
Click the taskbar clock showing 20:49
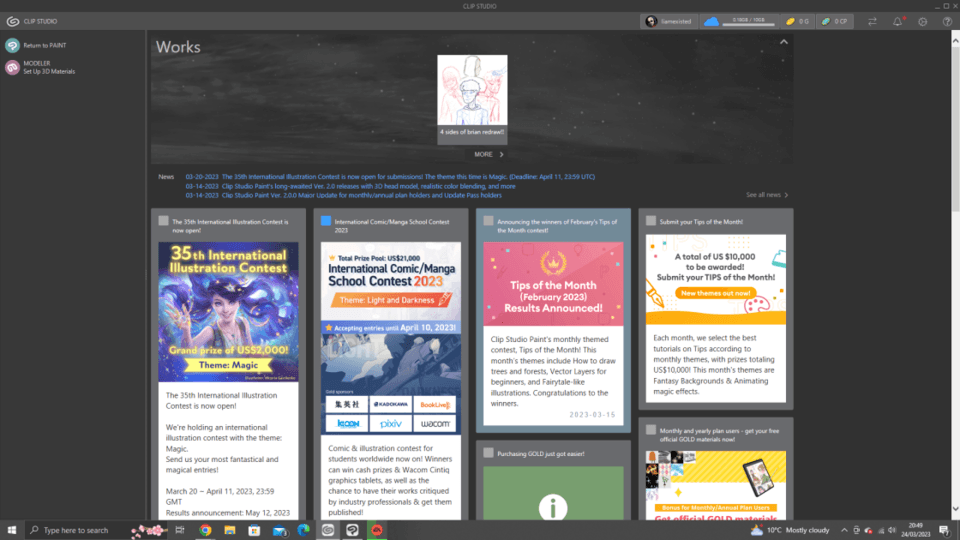point(915,530)
